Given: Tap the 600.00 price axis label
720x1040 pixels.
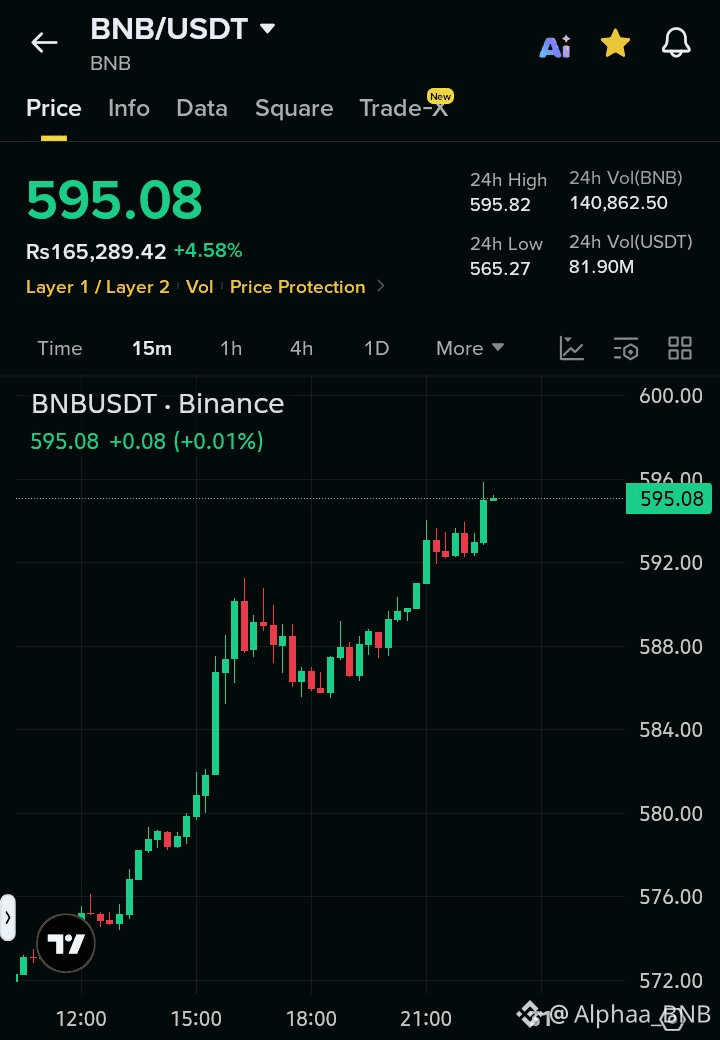Looking at the screenshot, I should pos(671,396).
